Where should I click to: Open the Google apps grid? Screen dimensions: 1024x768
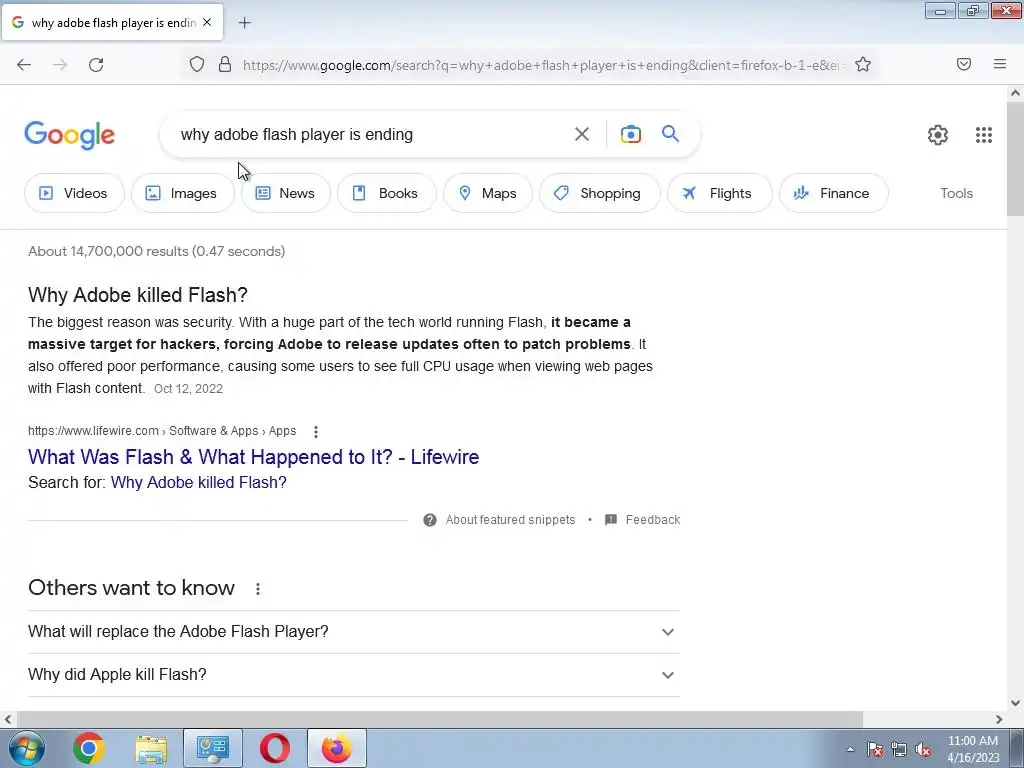[984, 135]
